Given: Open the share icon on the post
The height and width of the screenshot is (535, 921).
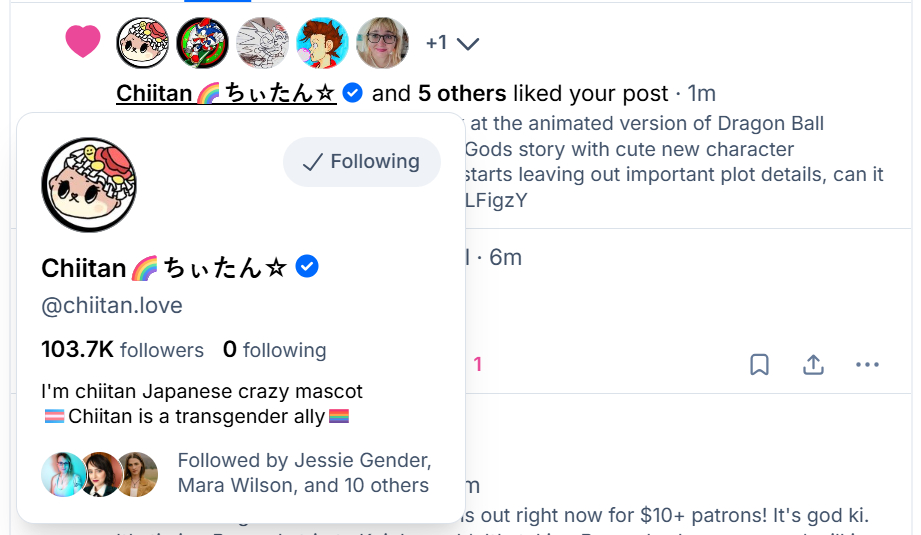Looking at the screenshot, I should click(813, 365).
